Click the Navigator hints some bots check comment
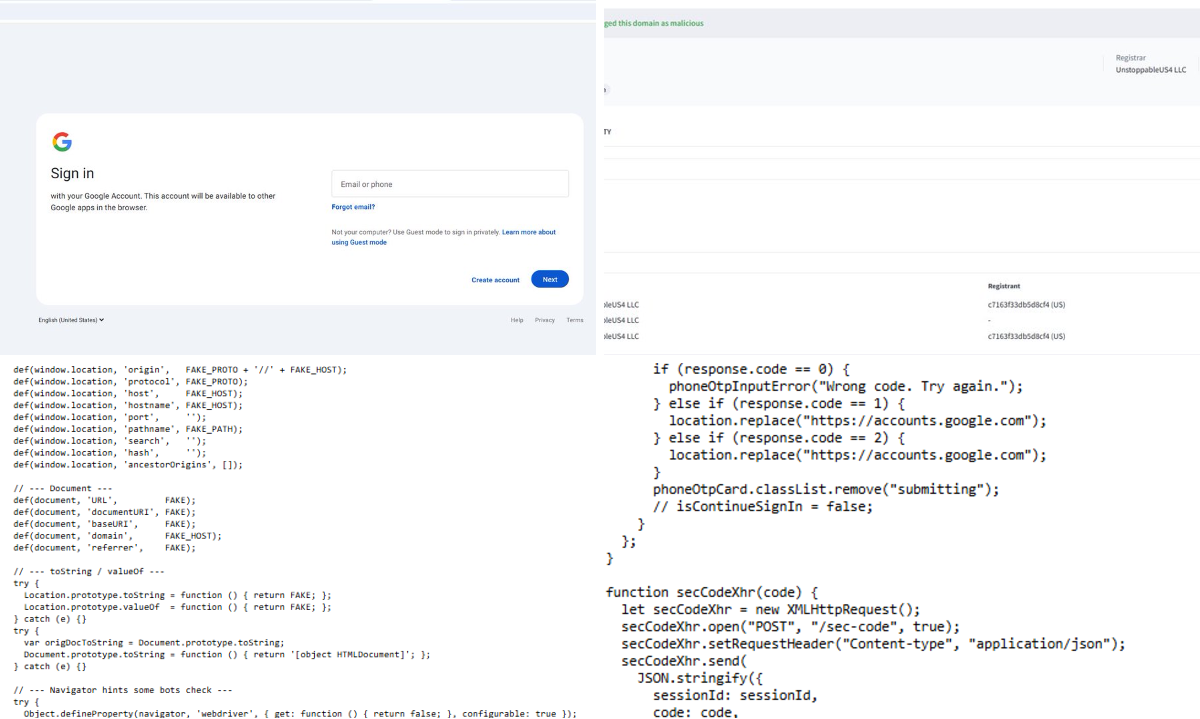This screenshot has width=1200, height=719. (123, 690)
